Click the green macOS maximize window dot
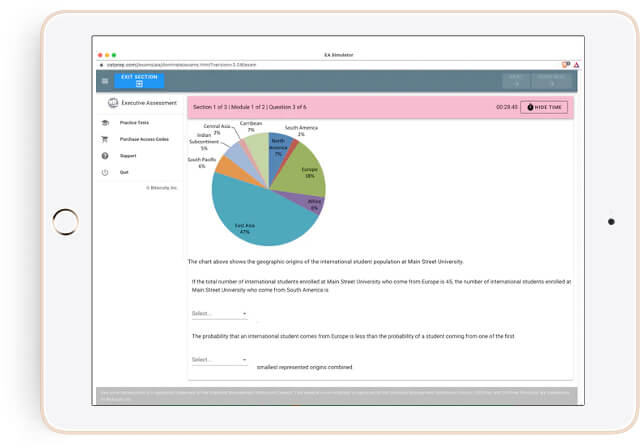 pos(114,55)
